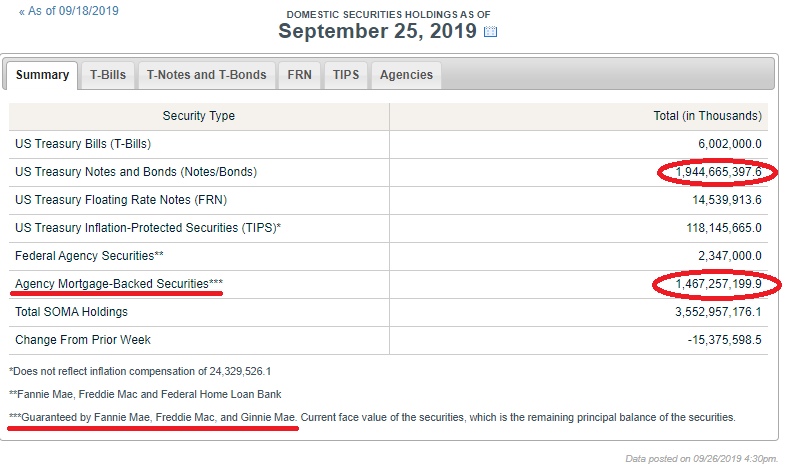This screenshot has height=471, width=785.
Task: Open the T-Notes and T-Bonds tab
Action: click(206, 75)
